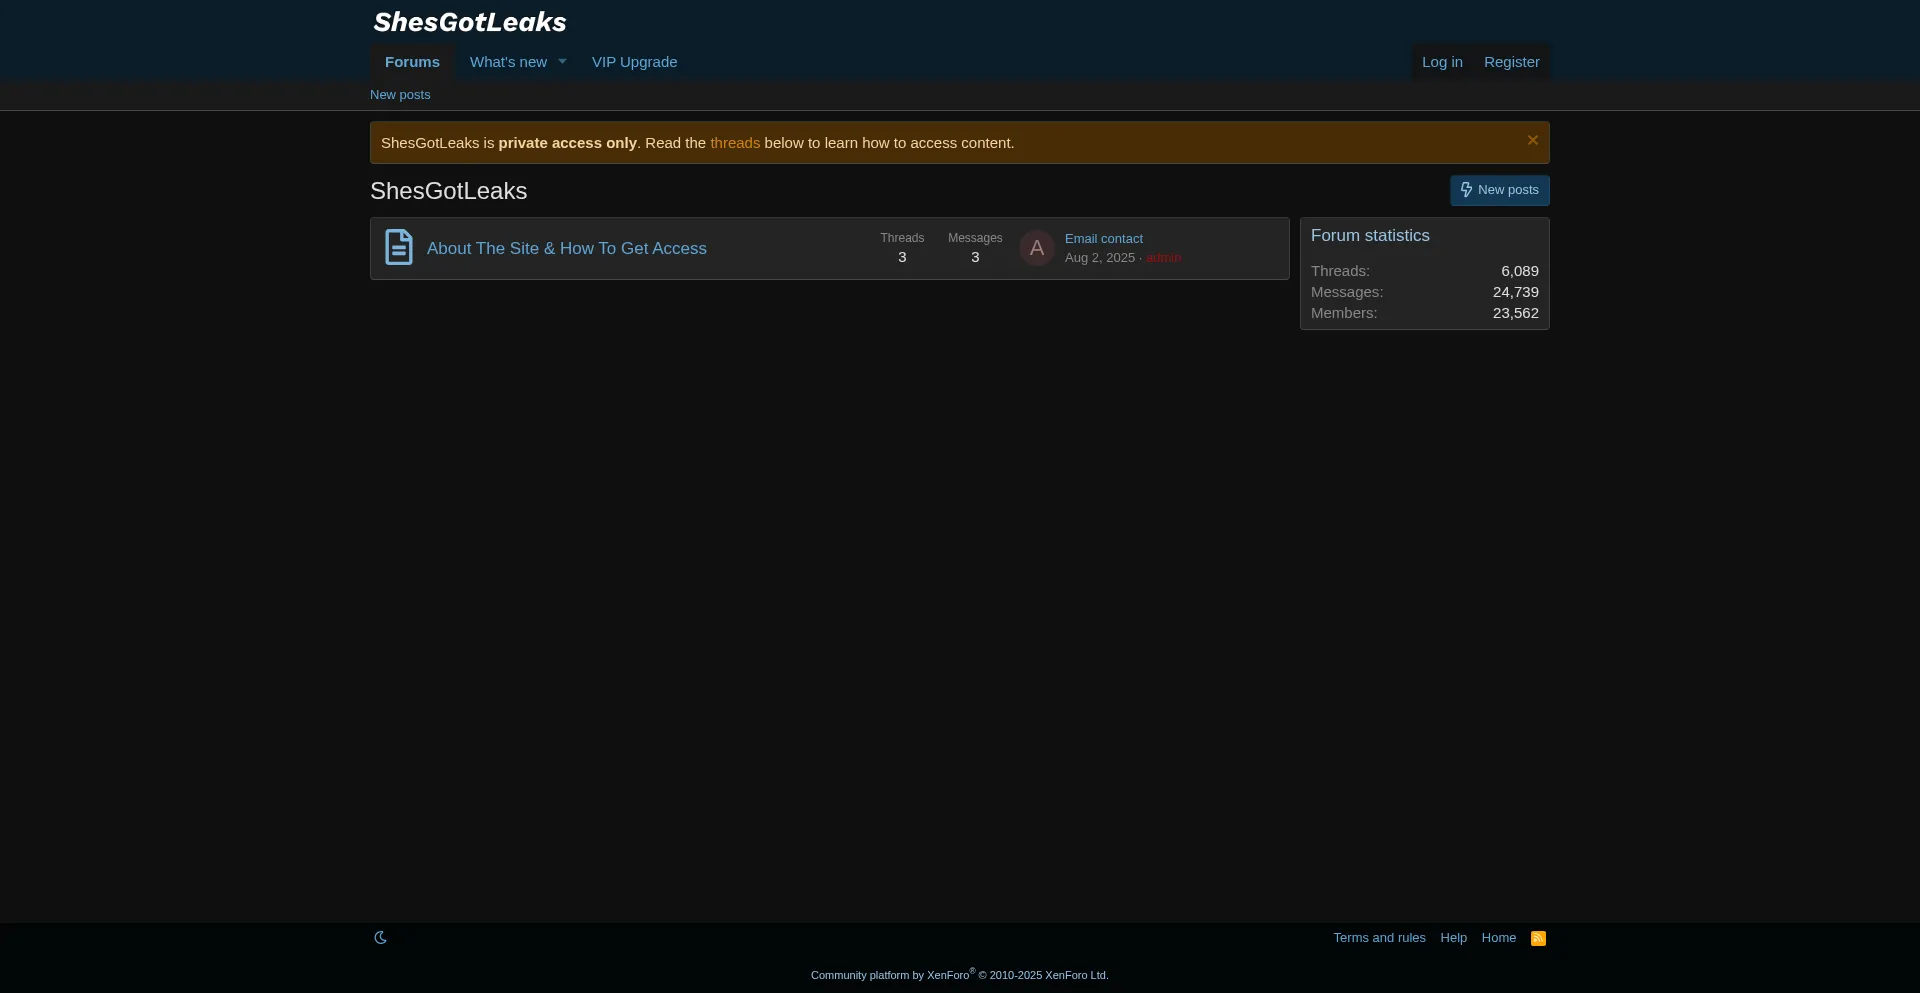
Task: Click the ShesGotLeaks logo in header
Action: click(469, 22)
